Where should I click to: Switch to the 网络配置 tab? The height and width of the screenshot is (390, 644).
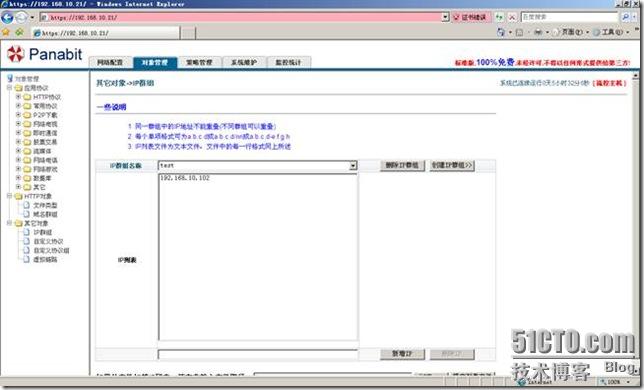tap(110, 62)
